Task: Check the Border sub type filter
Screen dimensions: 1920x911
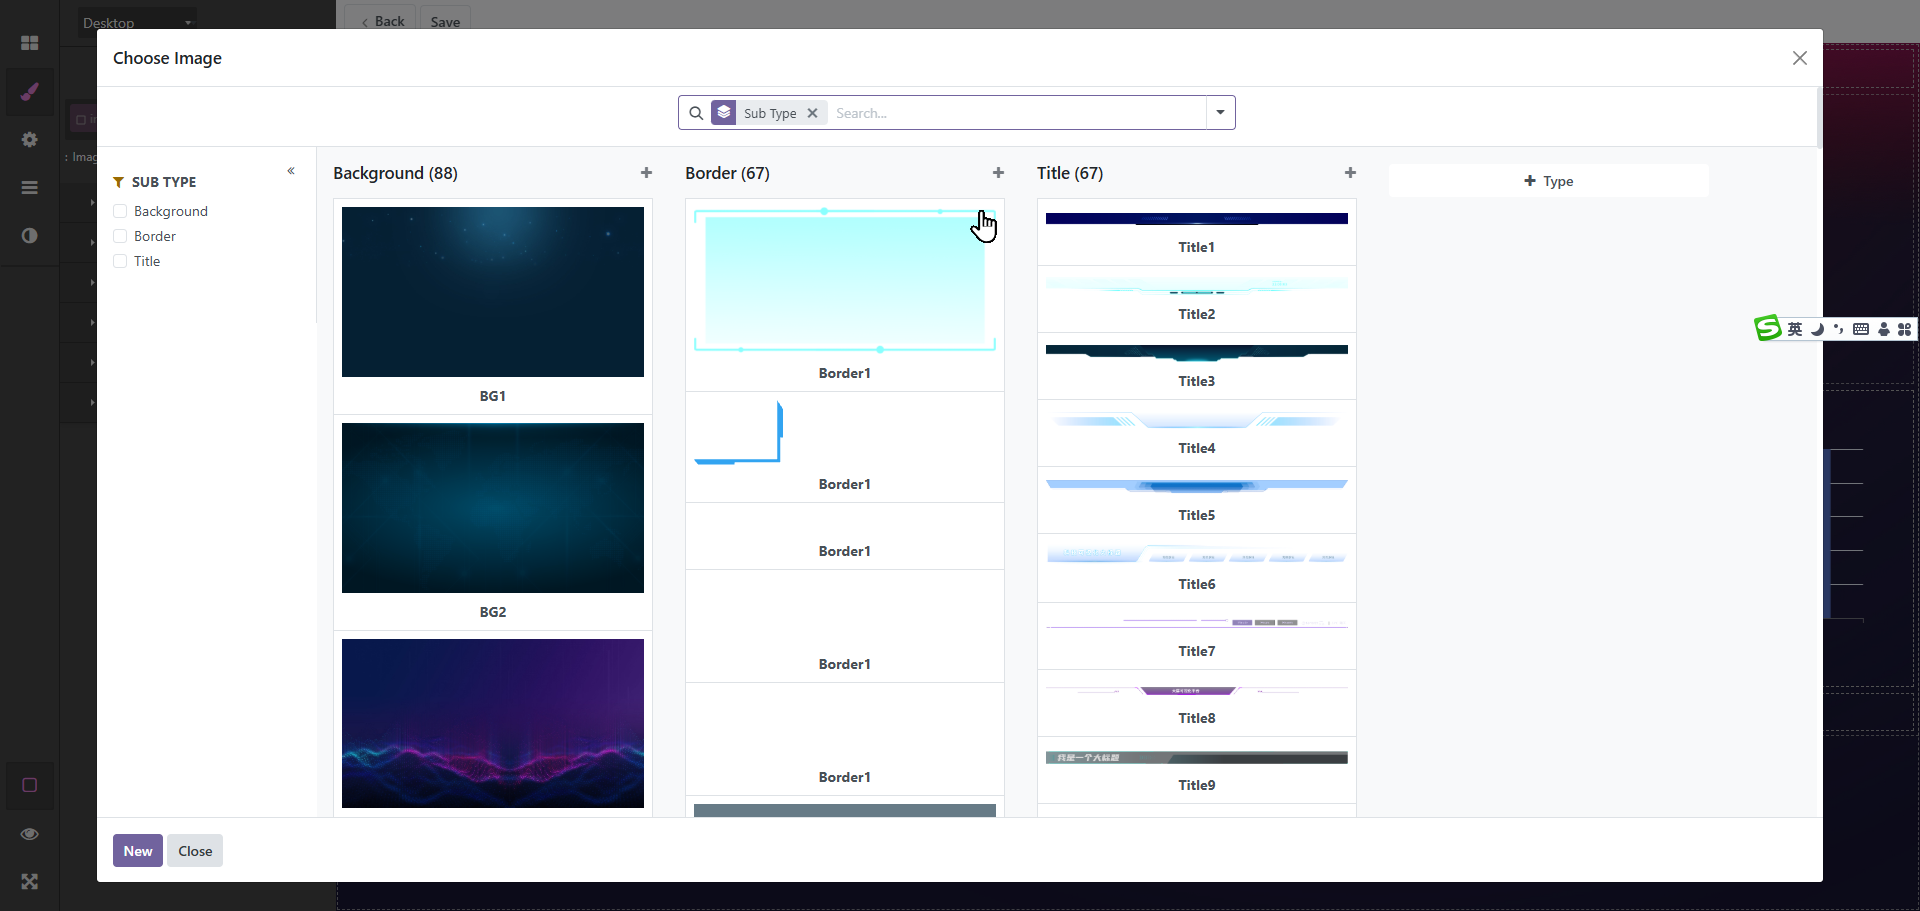Action: tap(120, 236)
